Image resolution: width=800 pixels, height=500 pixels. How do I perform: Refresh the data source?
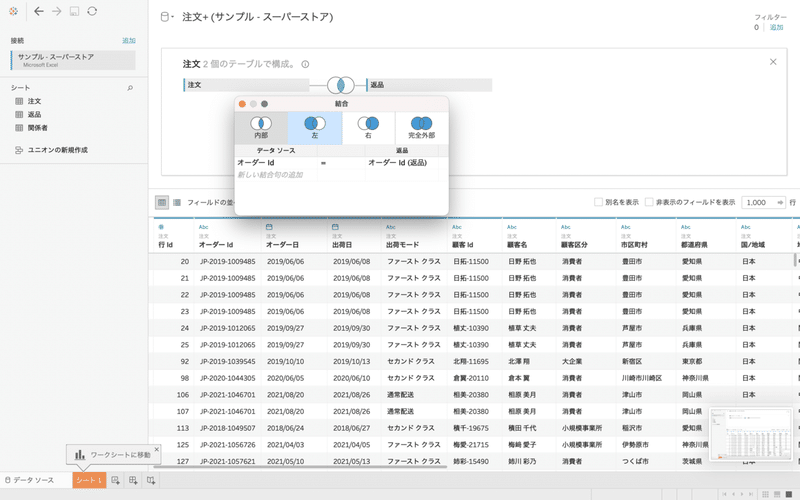[x=92, y=11]
